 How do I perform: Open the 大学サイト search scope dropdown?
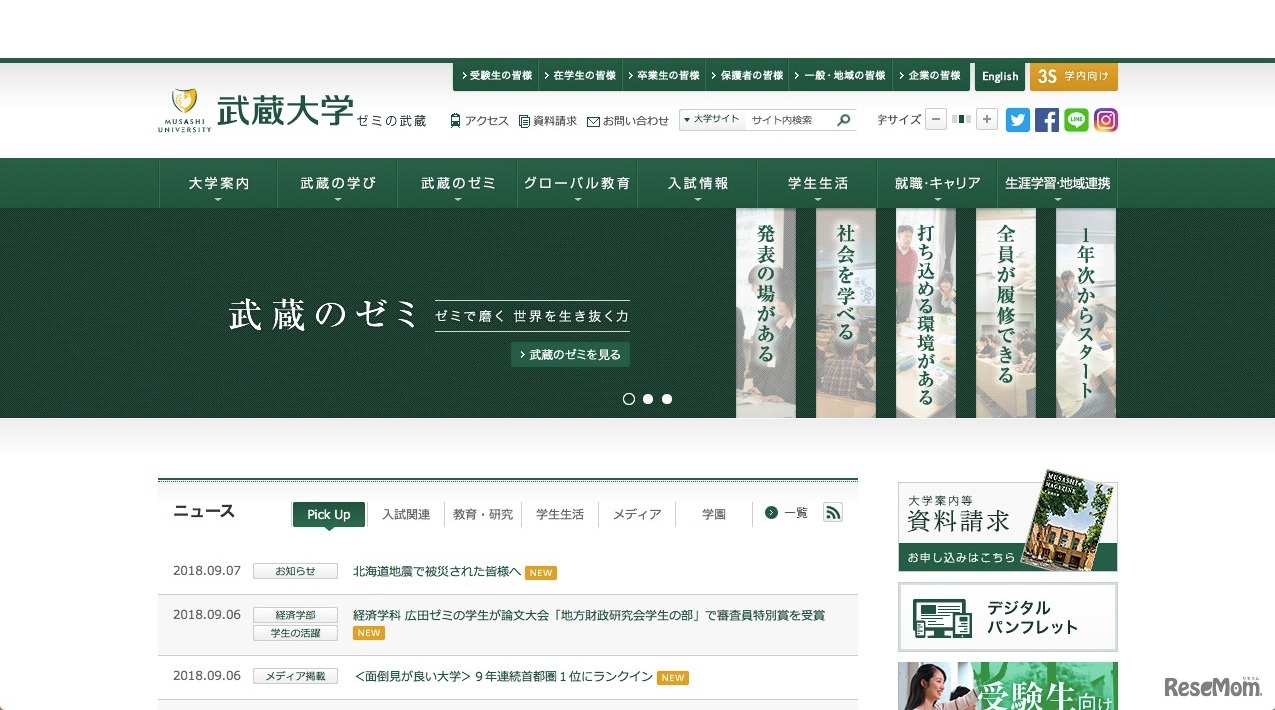(711, 120)
